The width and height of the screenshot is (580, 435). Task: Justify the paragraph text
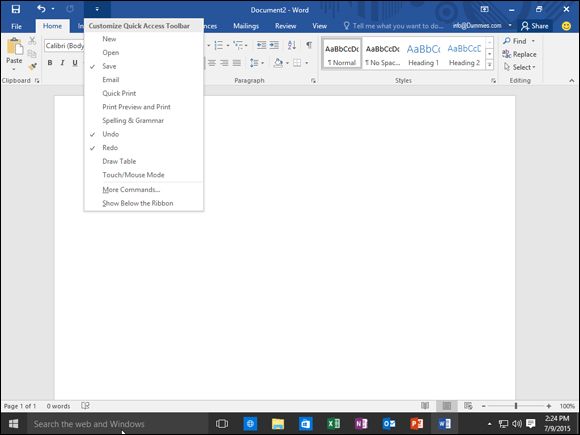[x=237, y=63]
